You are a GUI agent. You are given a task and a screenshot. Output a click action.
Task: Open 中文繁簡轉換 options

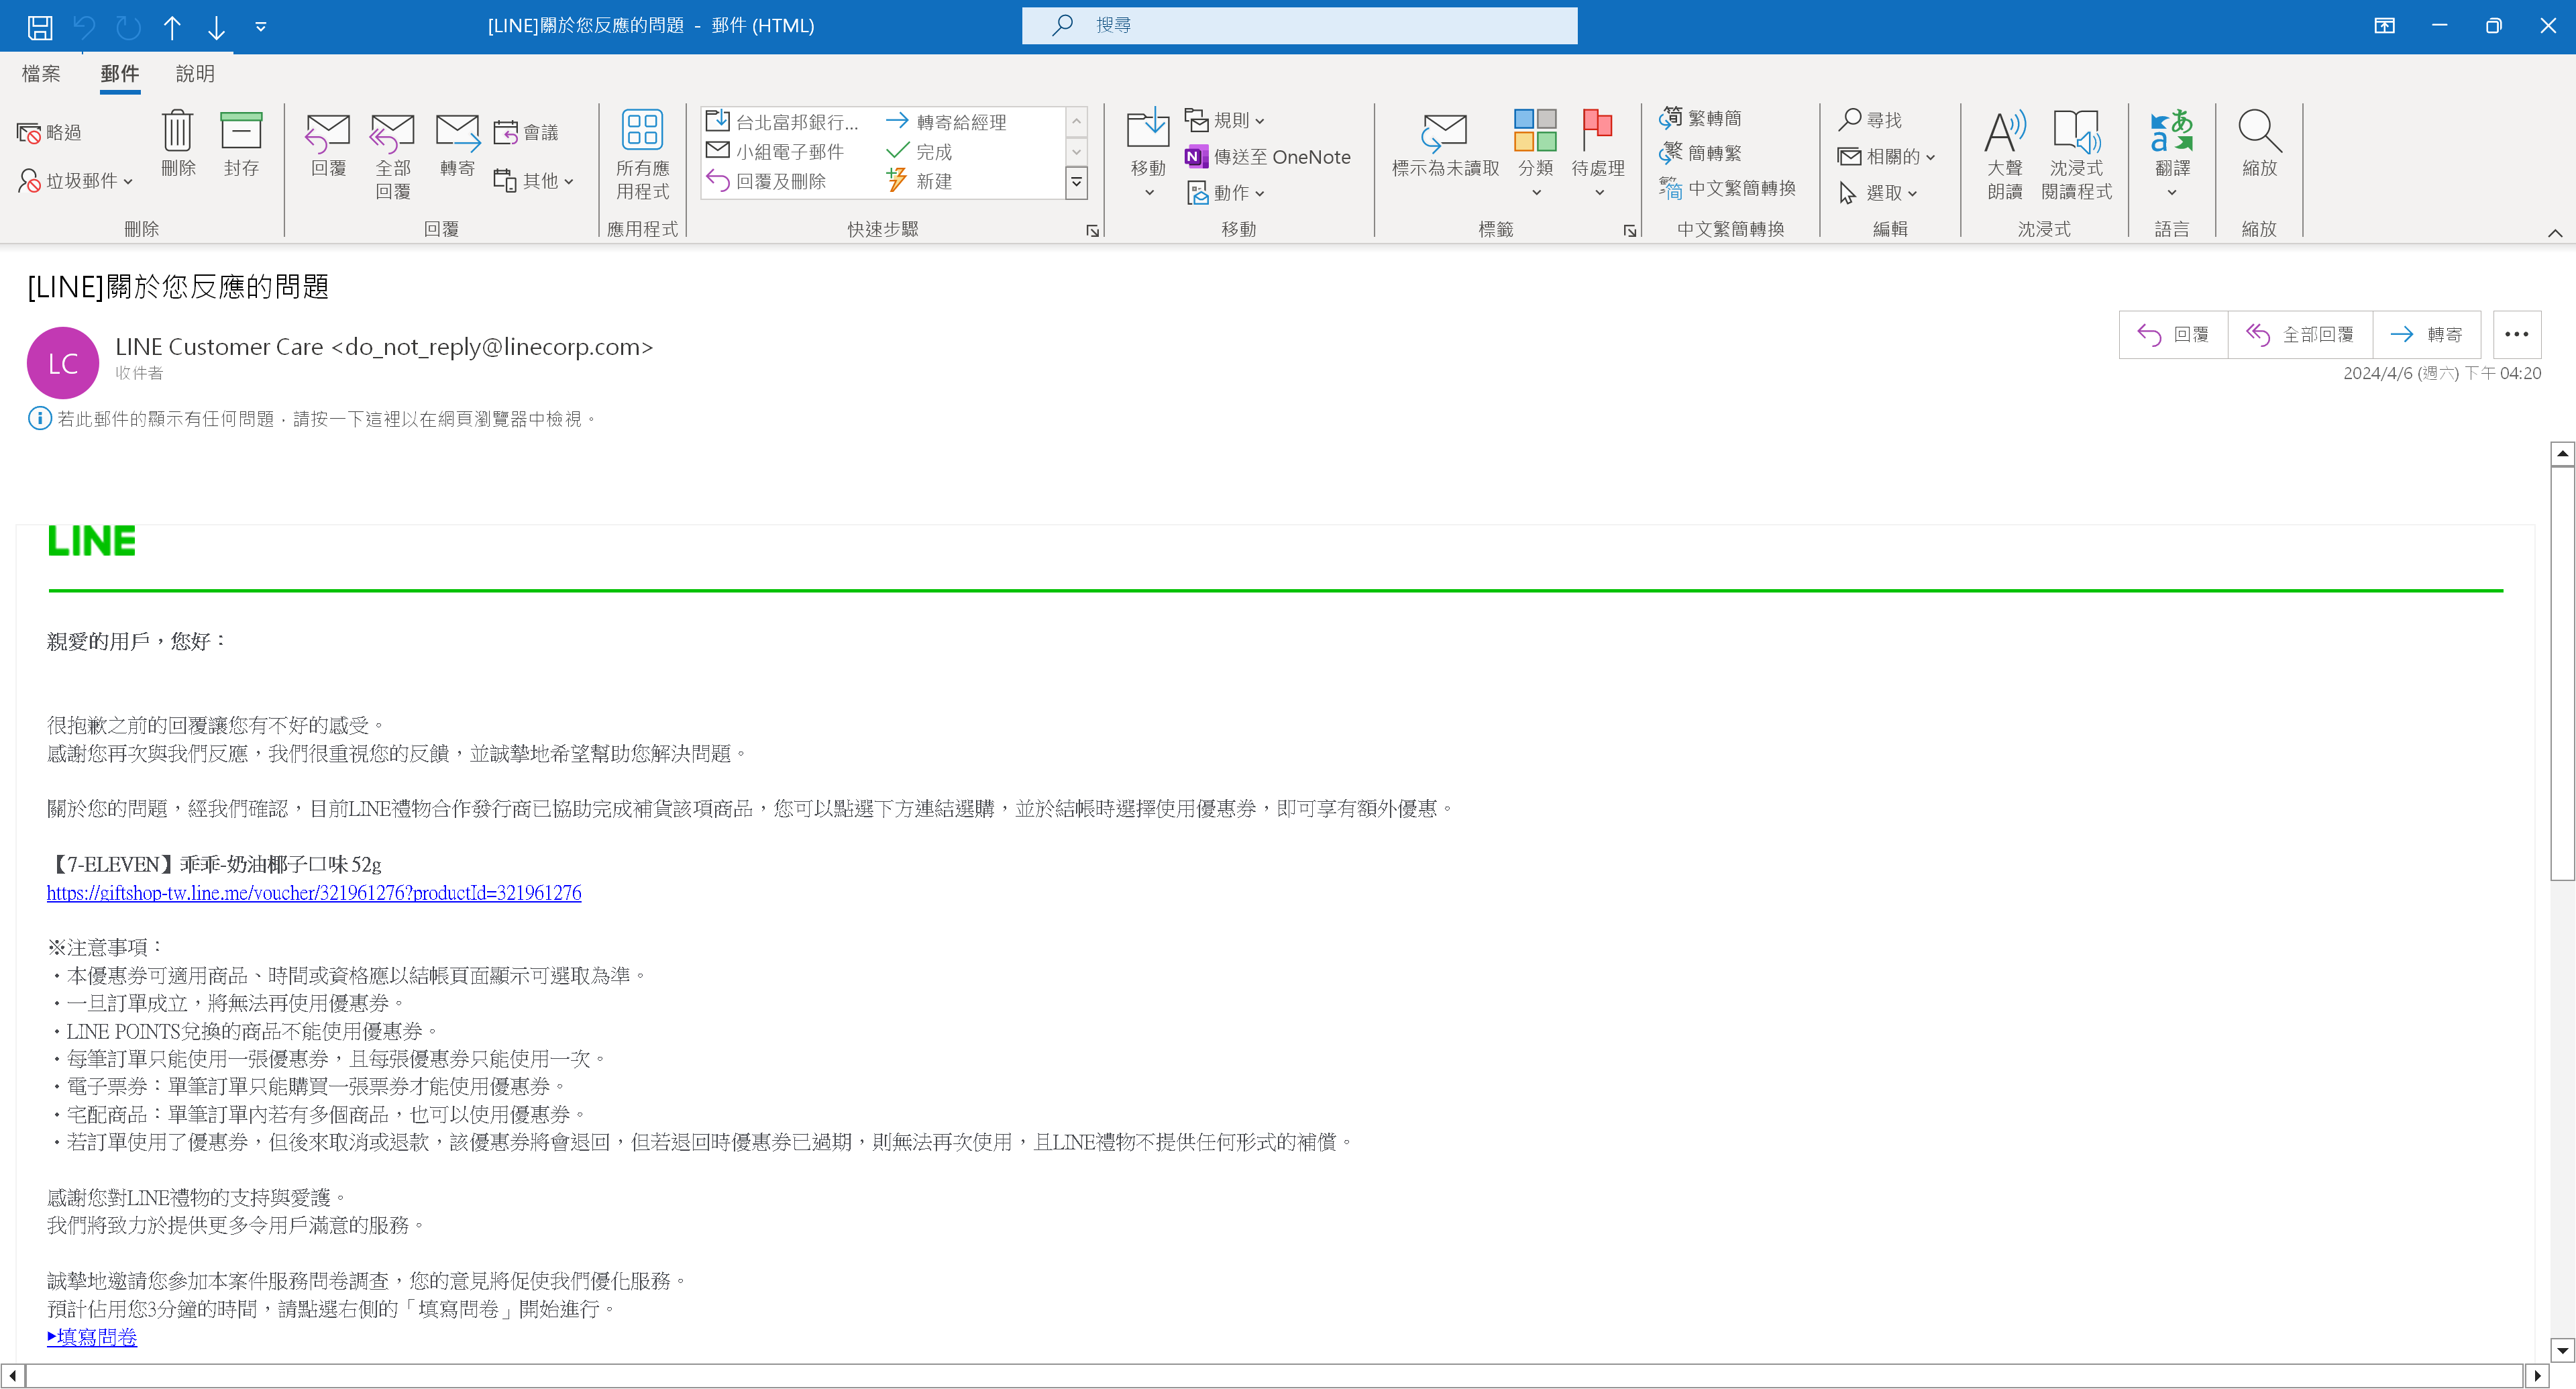pos(1727,188)
